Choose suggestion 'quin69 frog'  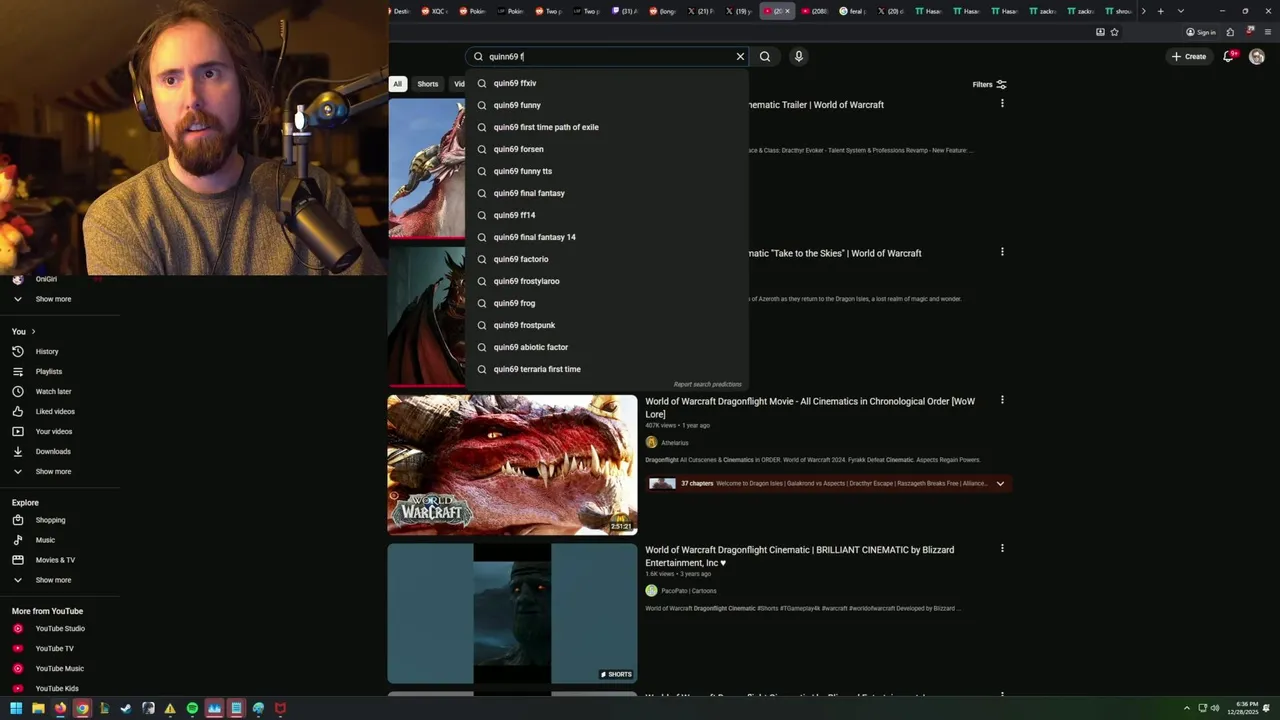coord(607,303)
